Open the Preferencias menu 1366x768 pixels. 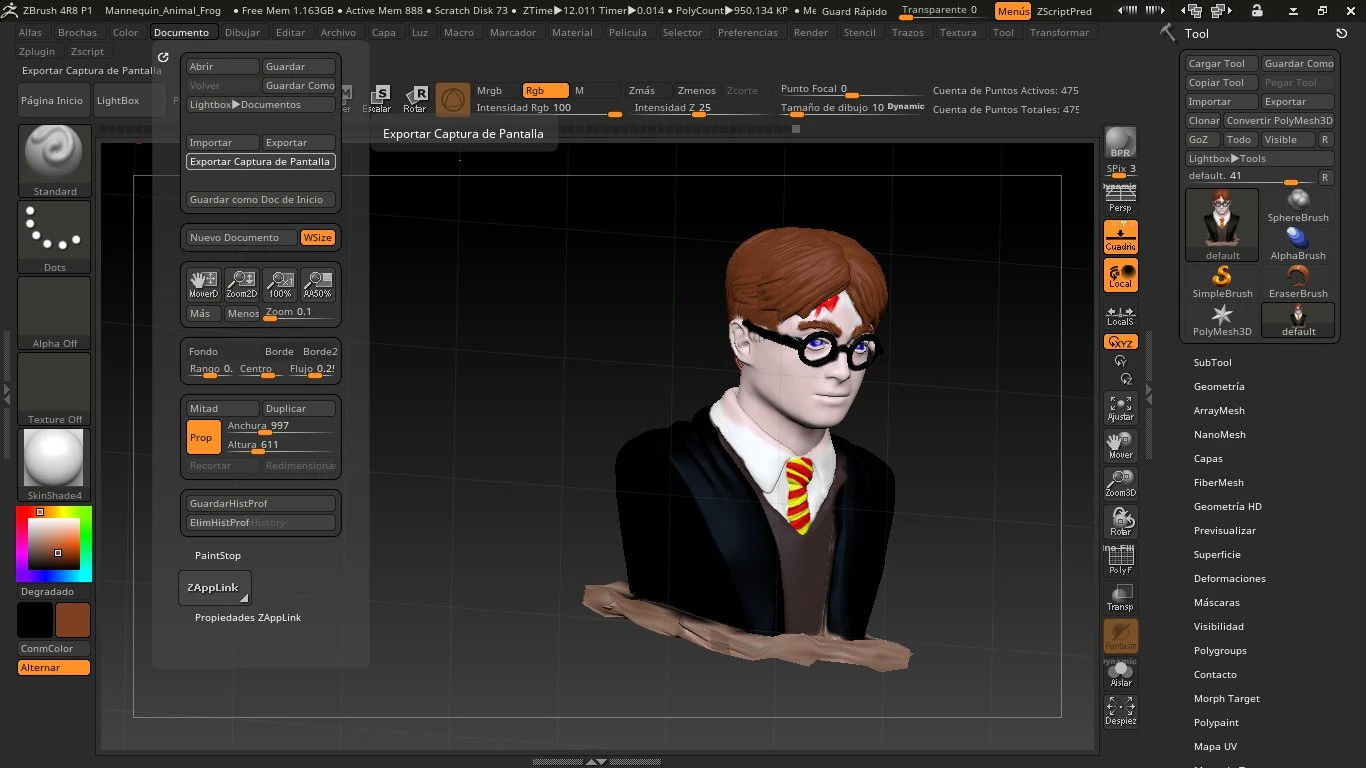coord(747,32)
